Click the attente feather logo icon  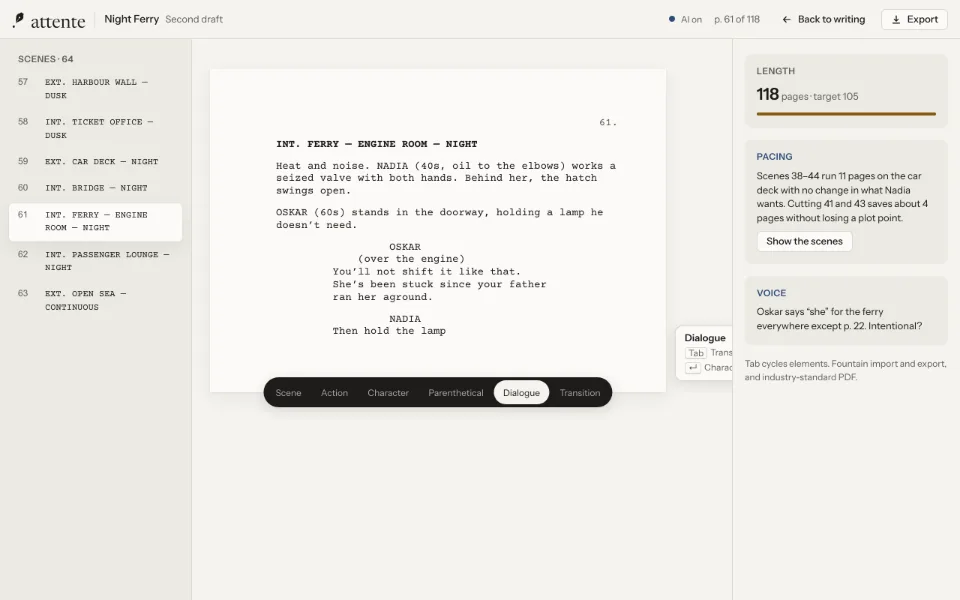click(x=18, y=20)
